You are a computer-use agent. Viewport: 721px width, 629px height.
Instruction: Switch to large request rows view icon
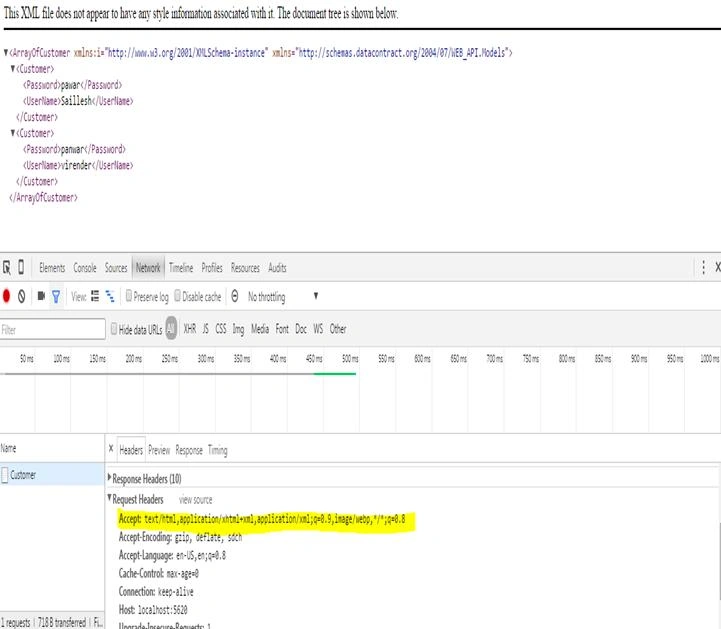coord(95,296)
